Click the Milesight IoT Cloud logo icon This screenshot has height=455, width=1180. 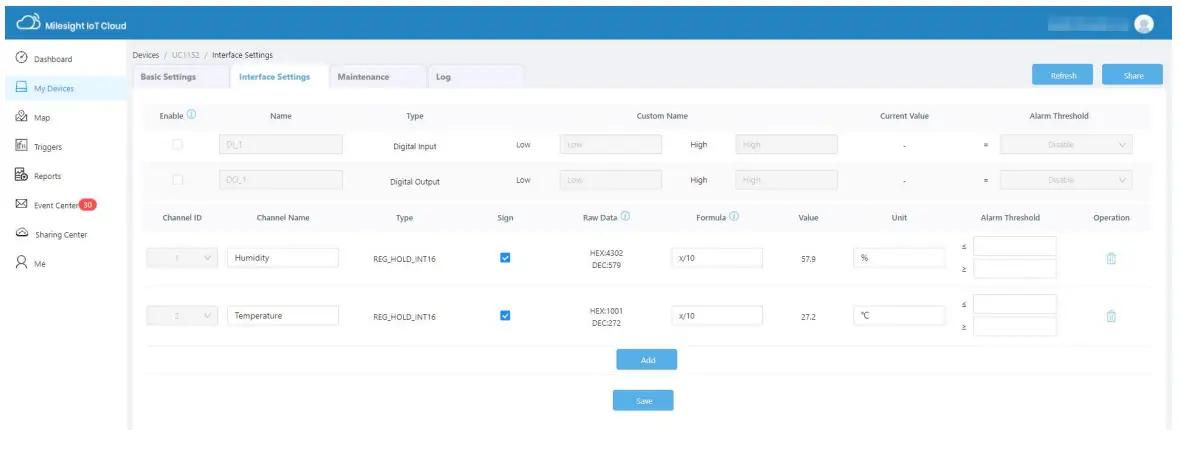click(x=28, y=24)
